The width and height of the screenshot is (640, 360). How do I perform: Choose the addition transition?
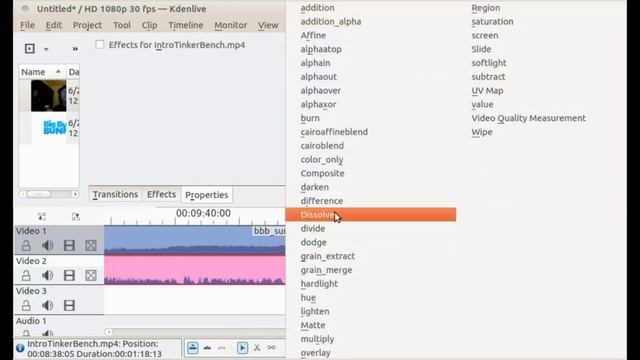click(318, 8)
